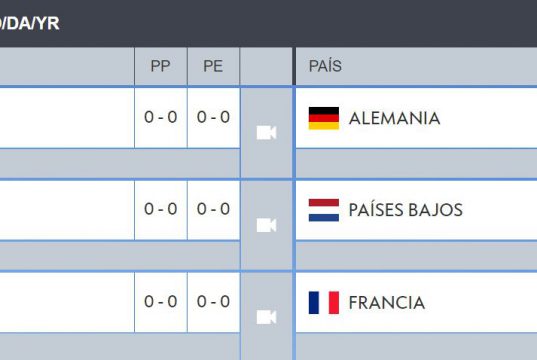Click the DA/YR date format heading
This screenshot has height=360, width=537.
(x=30, y=24)
